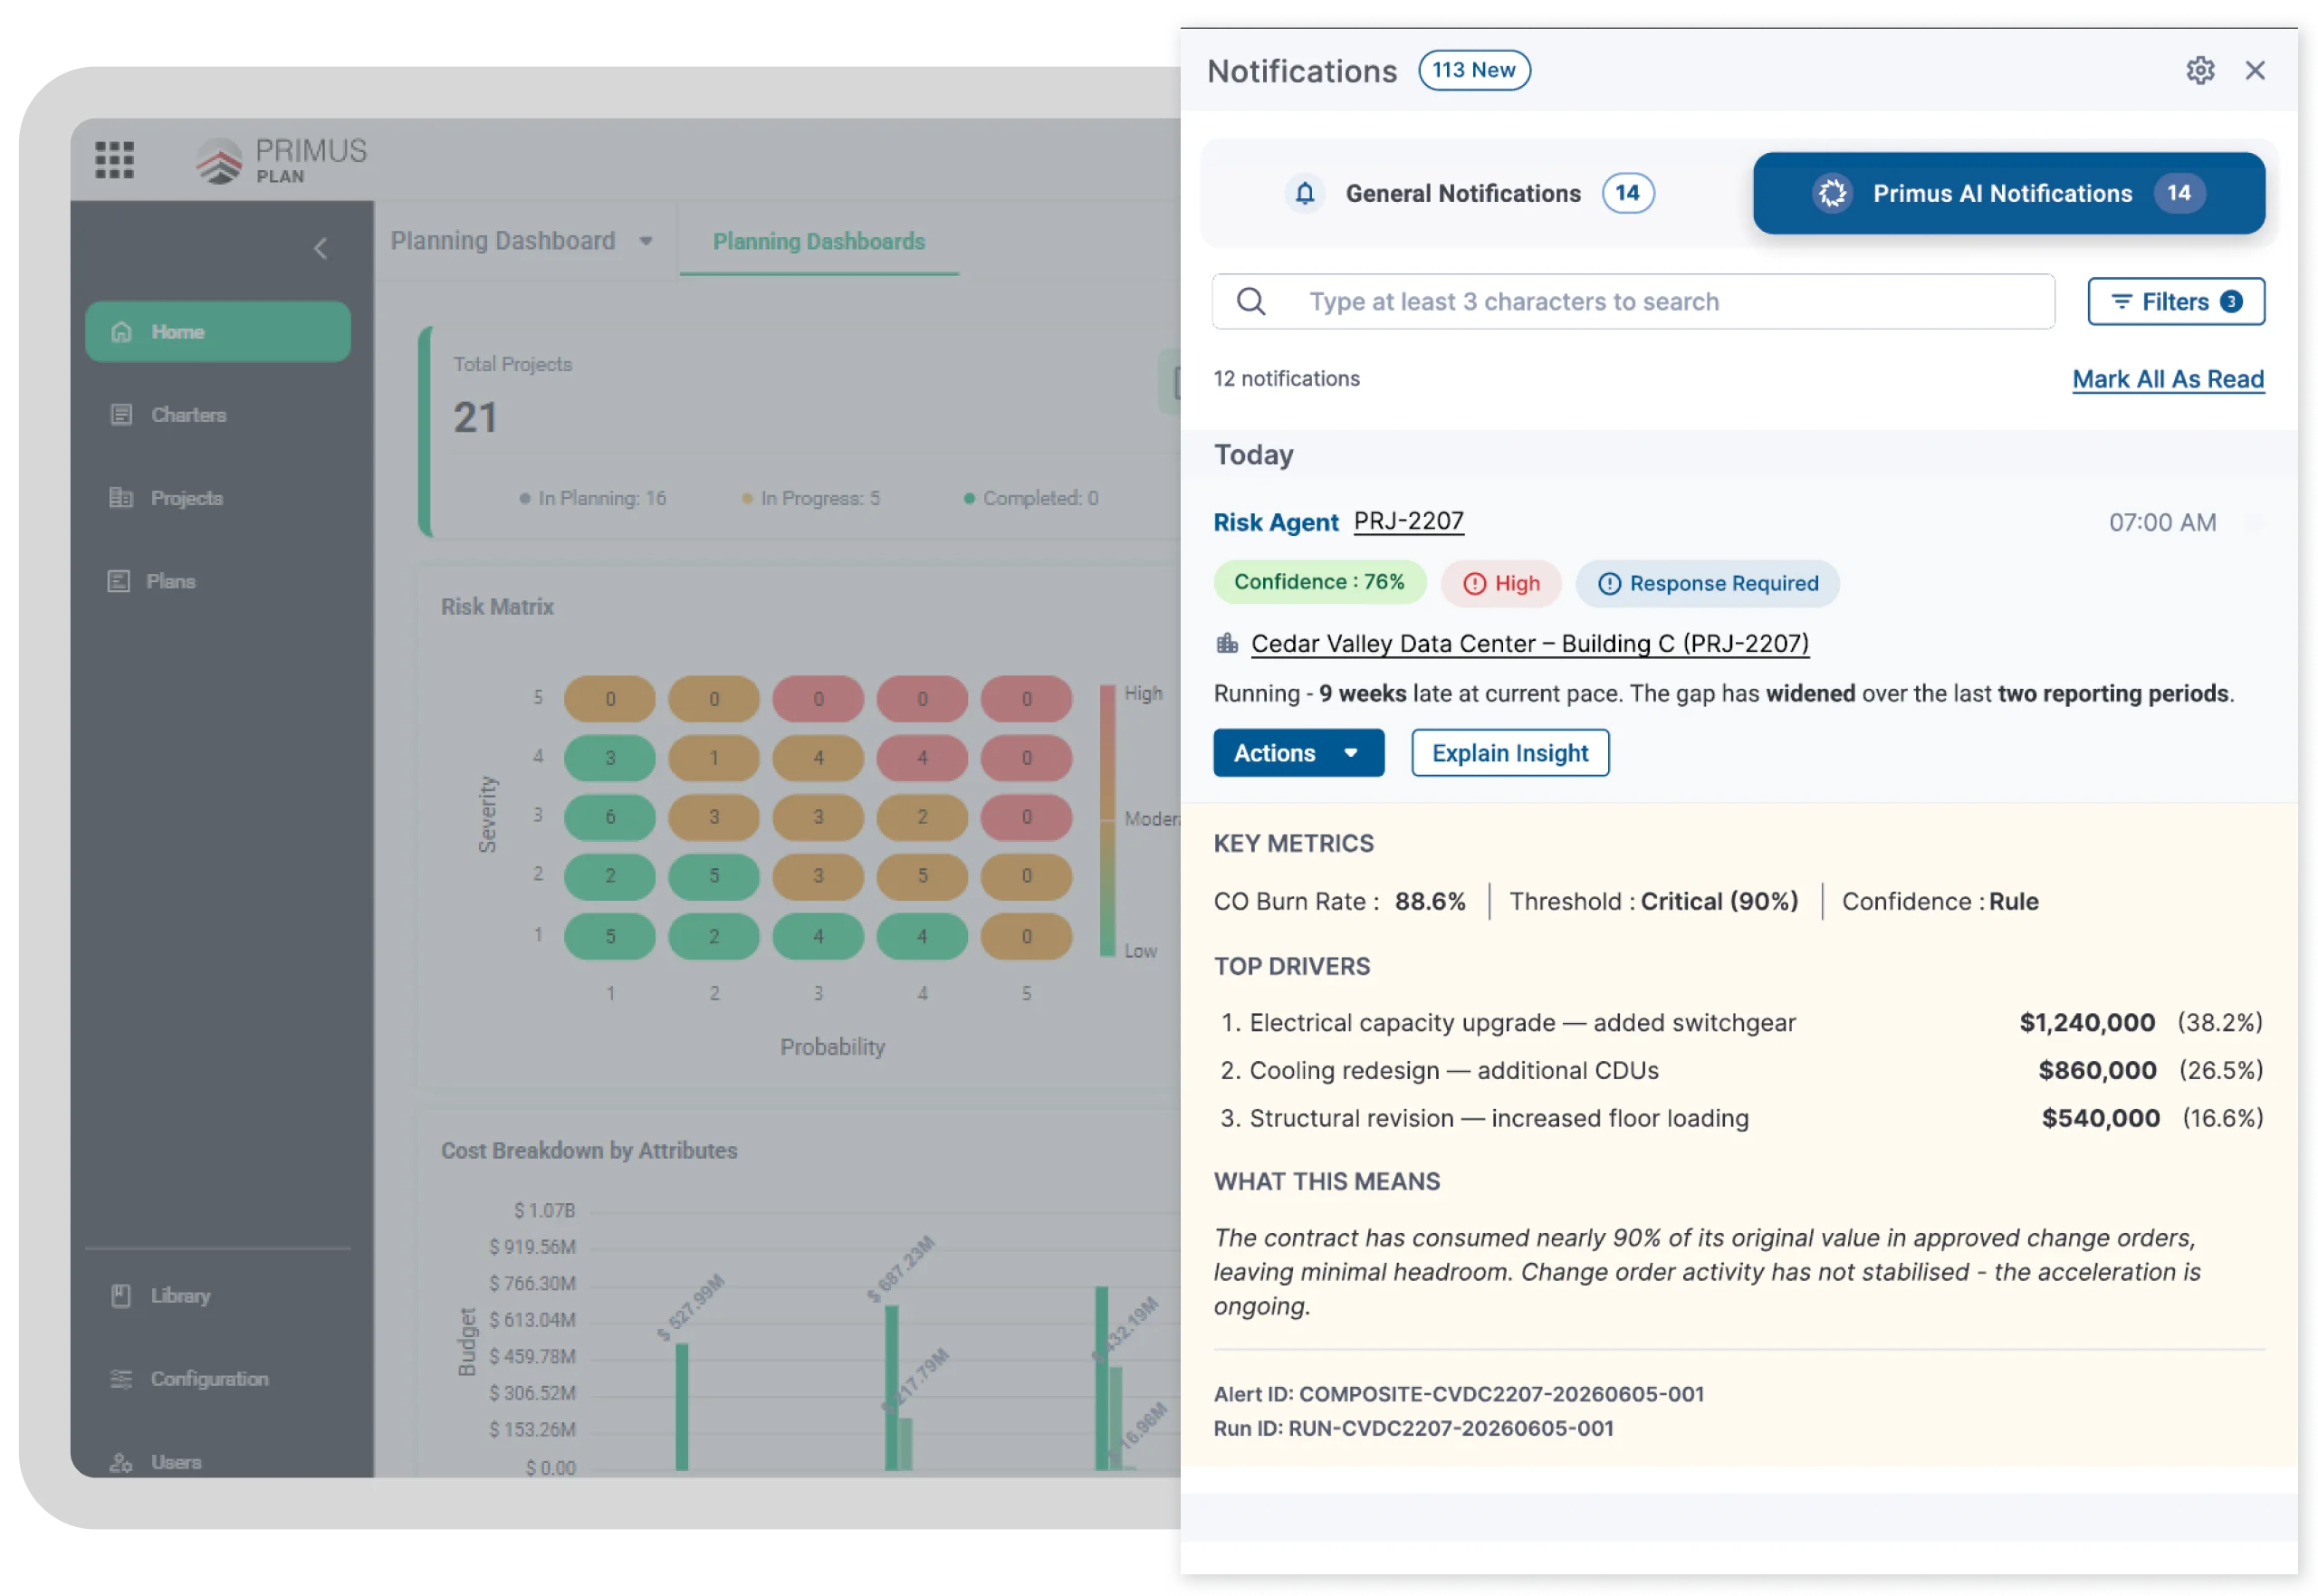Open Configuration sidebar icon
This screenshot has height=1596, width=2318.
[121, 1378]
